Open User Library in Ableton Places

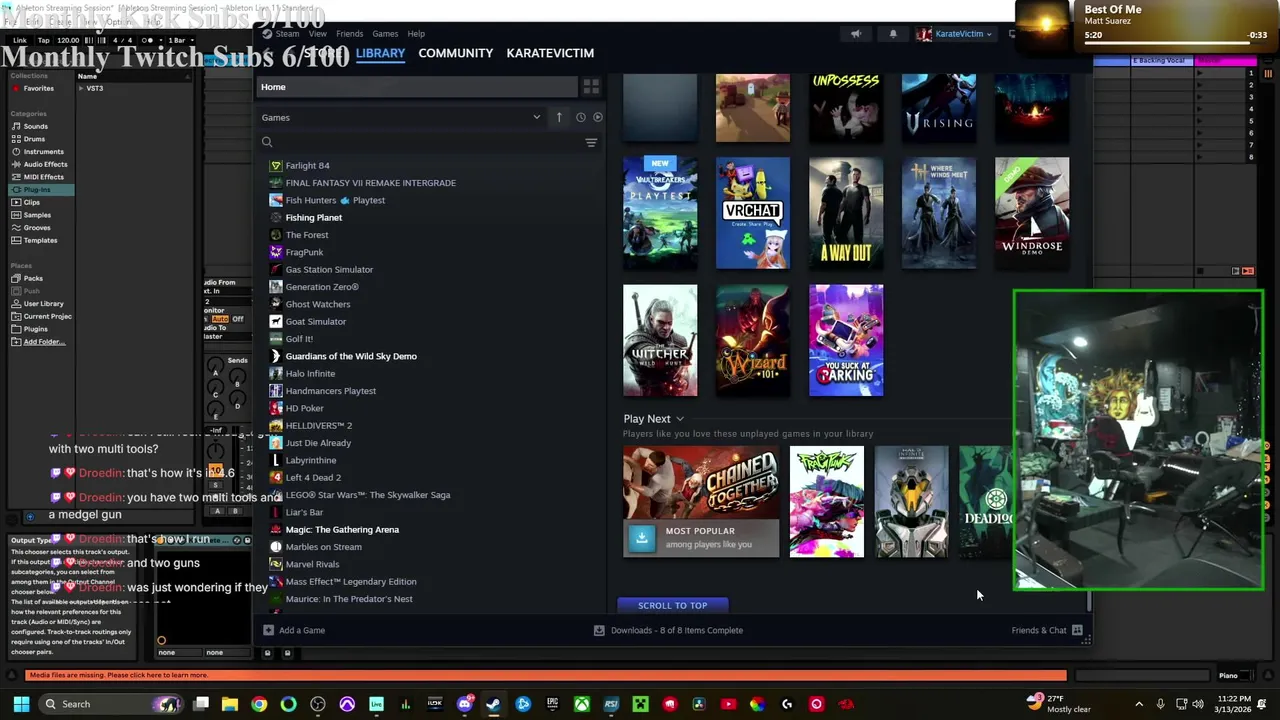pos(43,303)
